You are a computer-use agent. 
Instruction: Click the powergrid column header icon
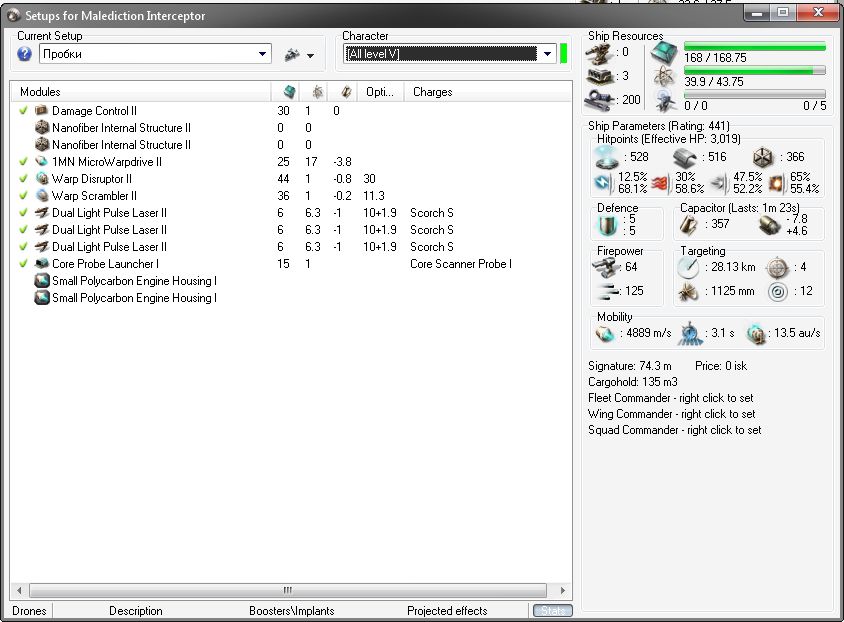pos(318,92)
